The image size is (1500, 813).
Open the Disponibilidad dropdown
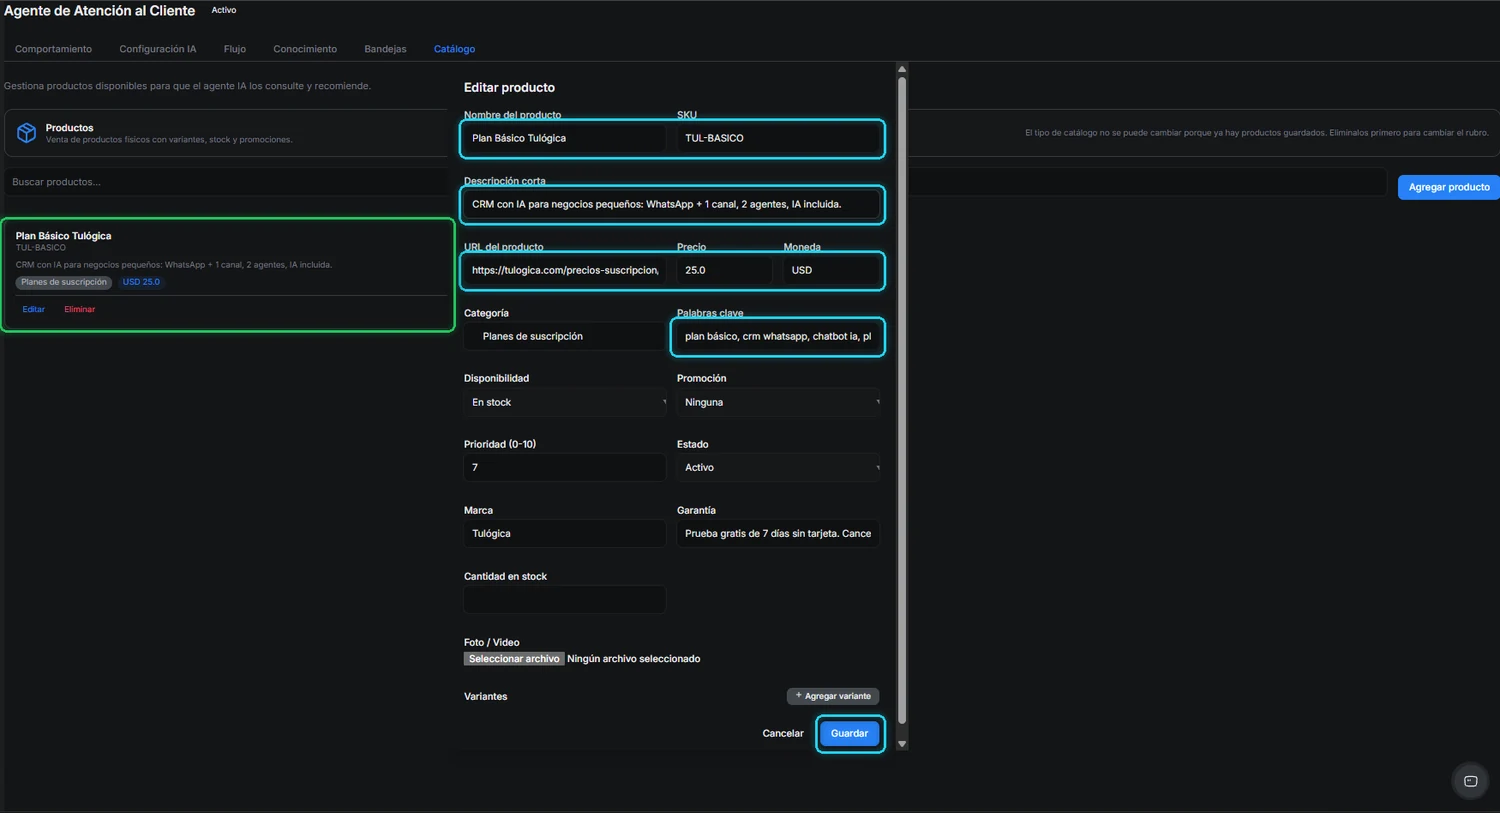coord(565,402)
